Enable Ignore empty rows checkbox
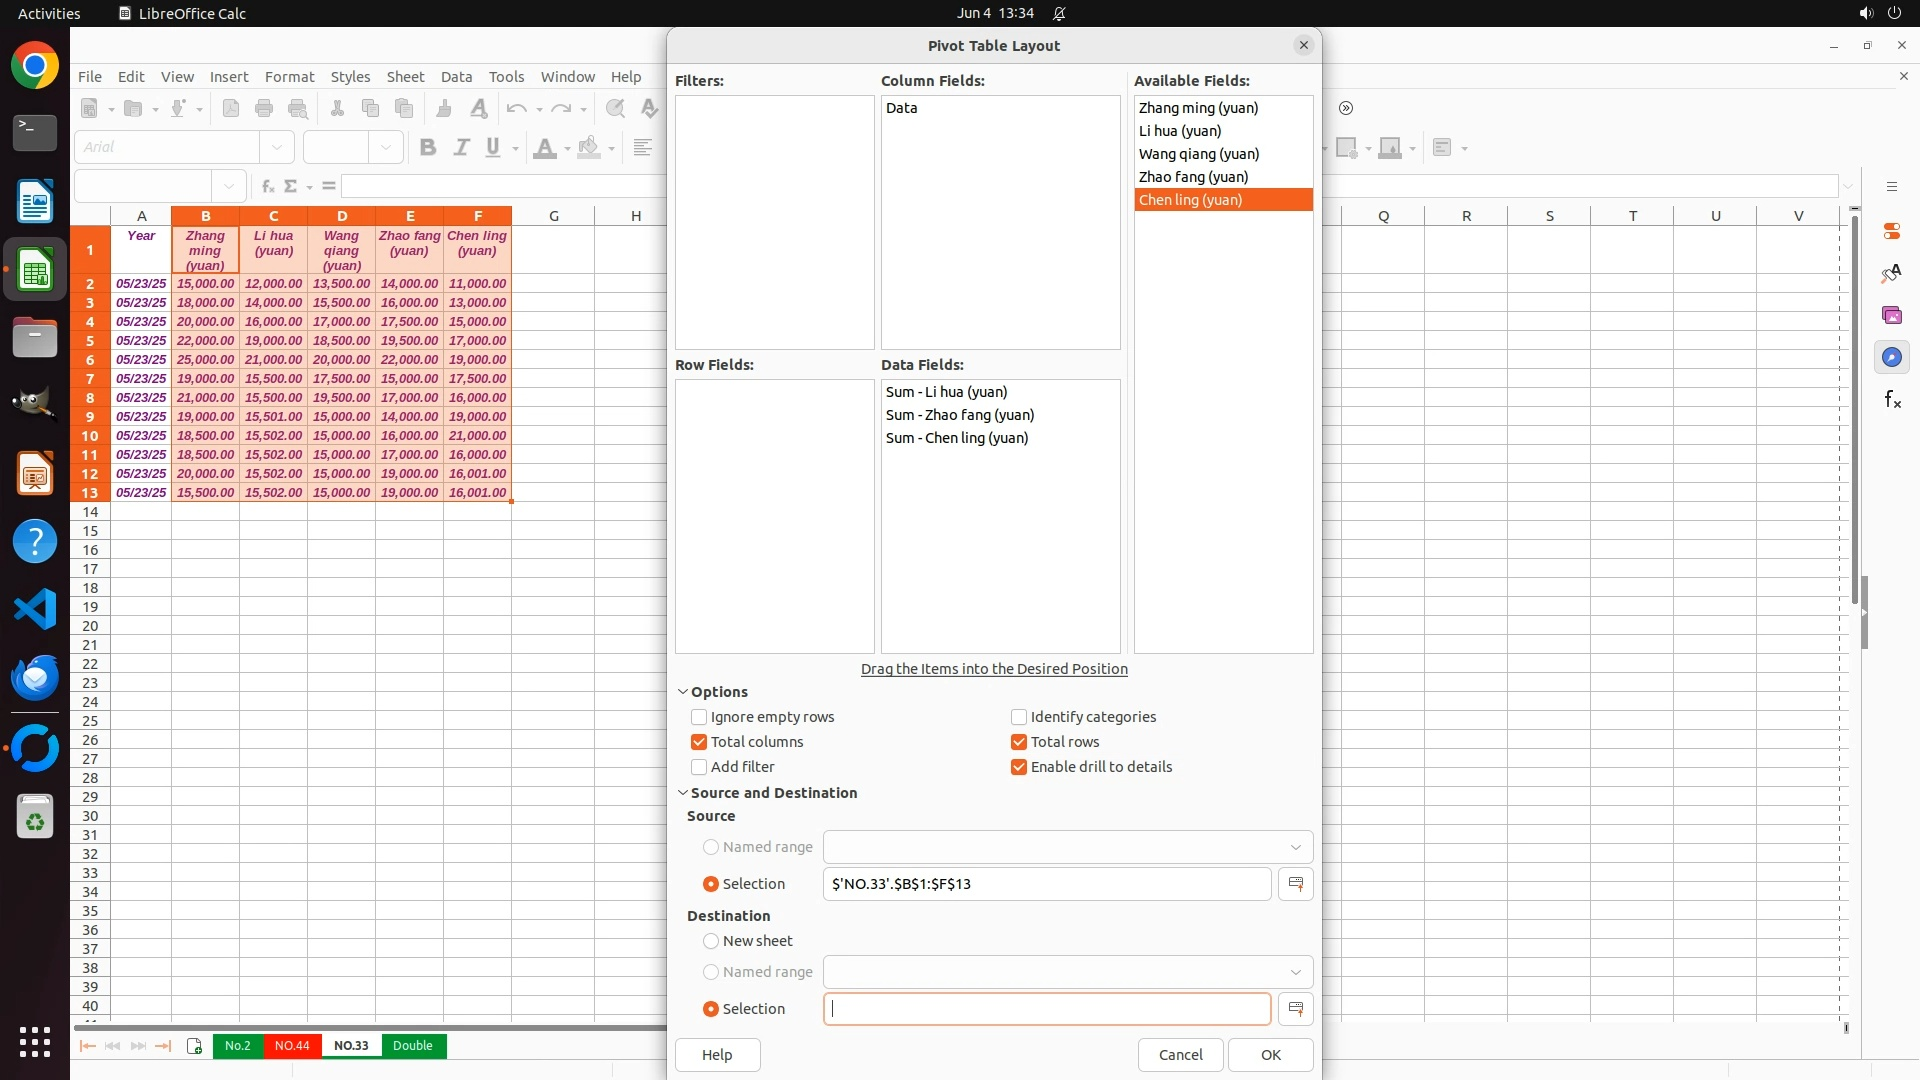This screenshot has width=1920, height=1080. click(699, 717)
